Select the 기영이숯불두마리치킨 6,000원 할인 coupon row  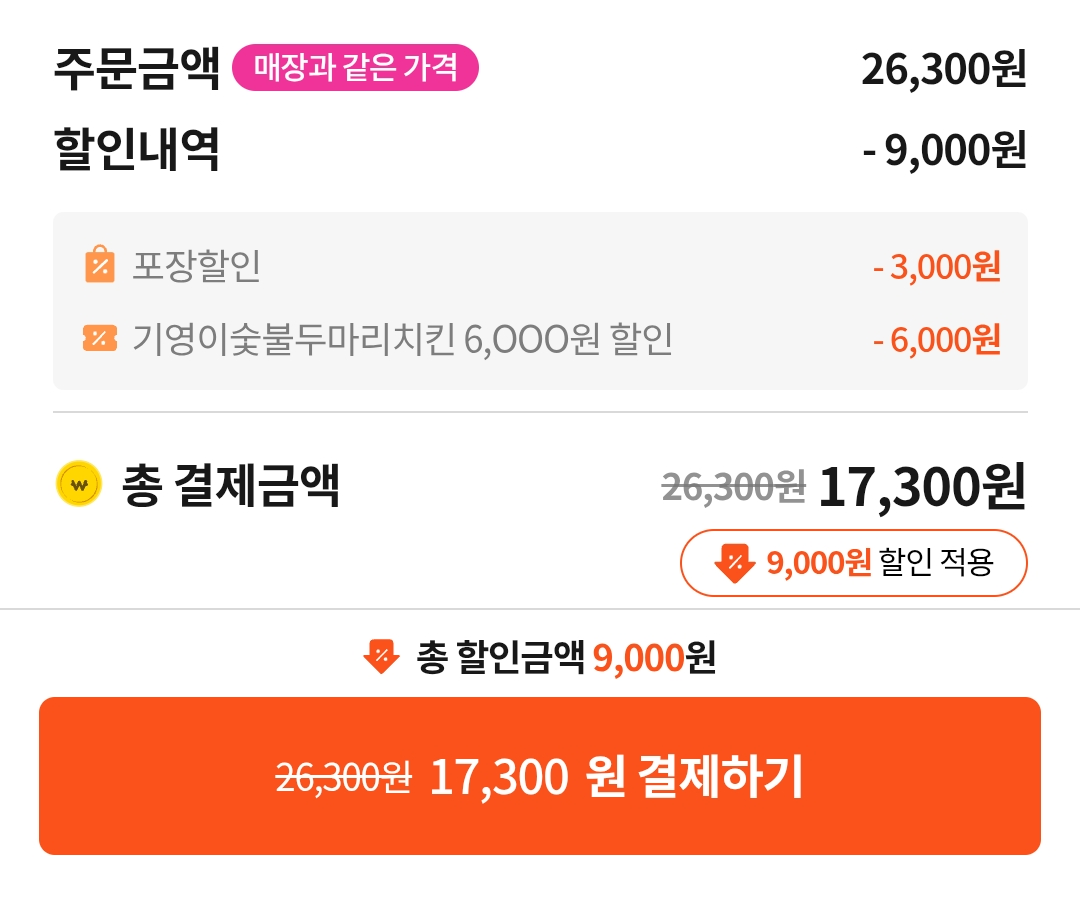pyautogui.click(x=402, y=340)
